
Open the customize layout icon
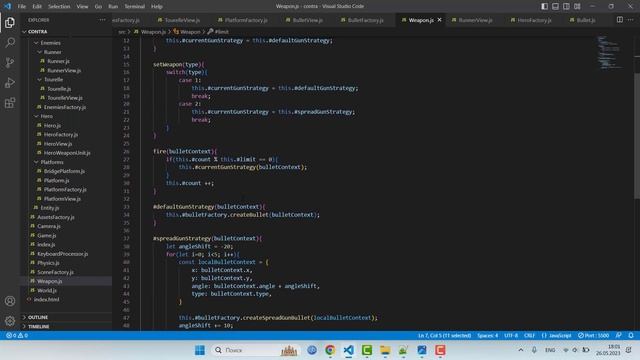coord(577,6)
